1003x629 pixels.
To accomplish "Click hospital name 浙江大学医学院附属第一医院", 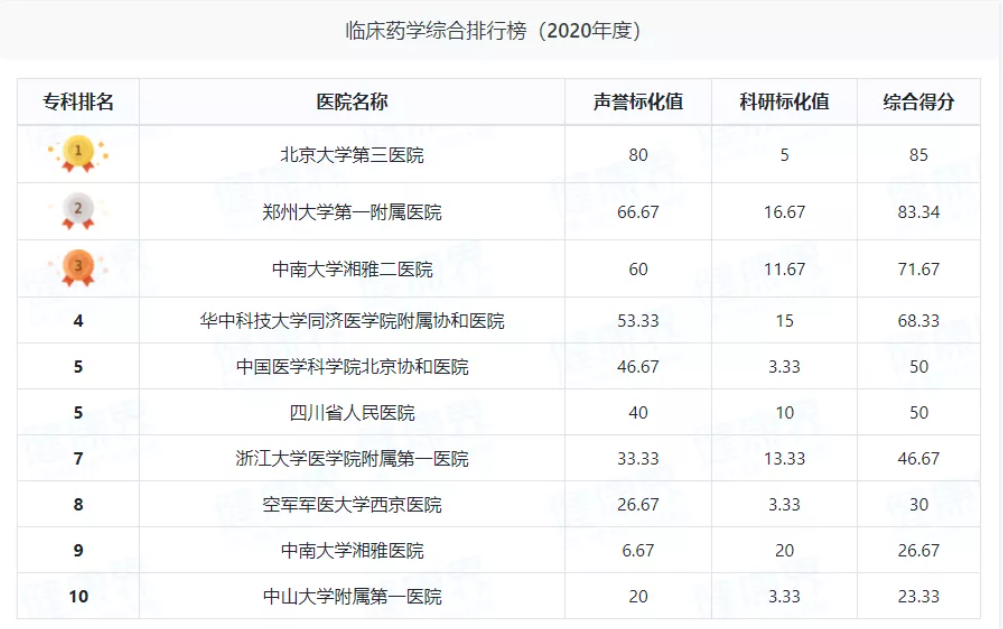I will 352,459.
